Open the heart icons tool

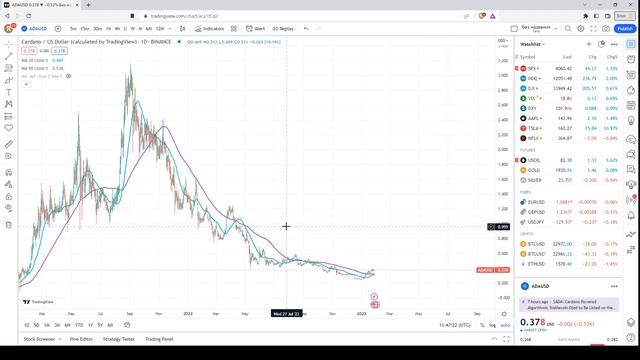point(9,128)
